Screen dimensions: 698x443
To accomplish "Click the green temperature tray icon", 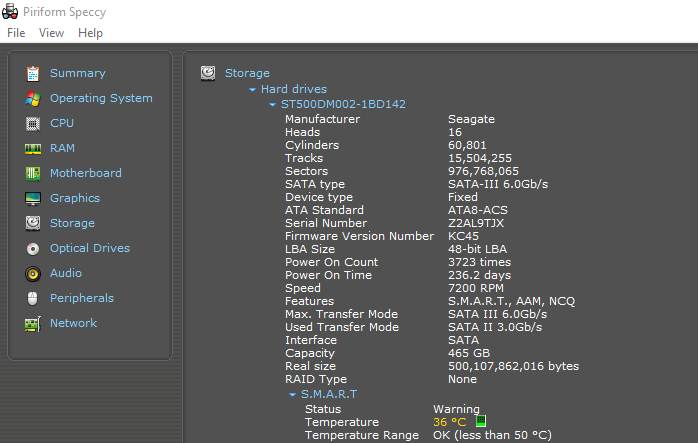I will pos(481,421).
